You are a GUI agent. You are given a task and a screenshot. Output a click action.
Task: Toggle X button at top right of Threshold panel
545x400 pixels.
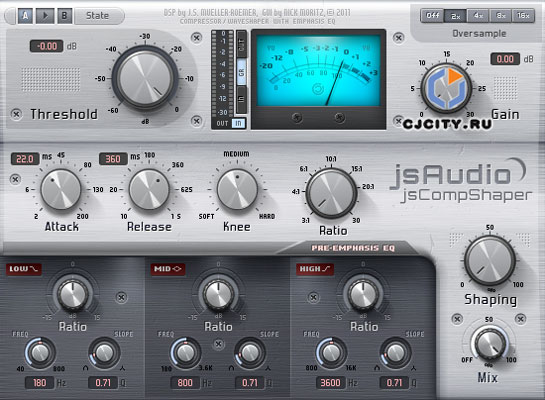197,38
